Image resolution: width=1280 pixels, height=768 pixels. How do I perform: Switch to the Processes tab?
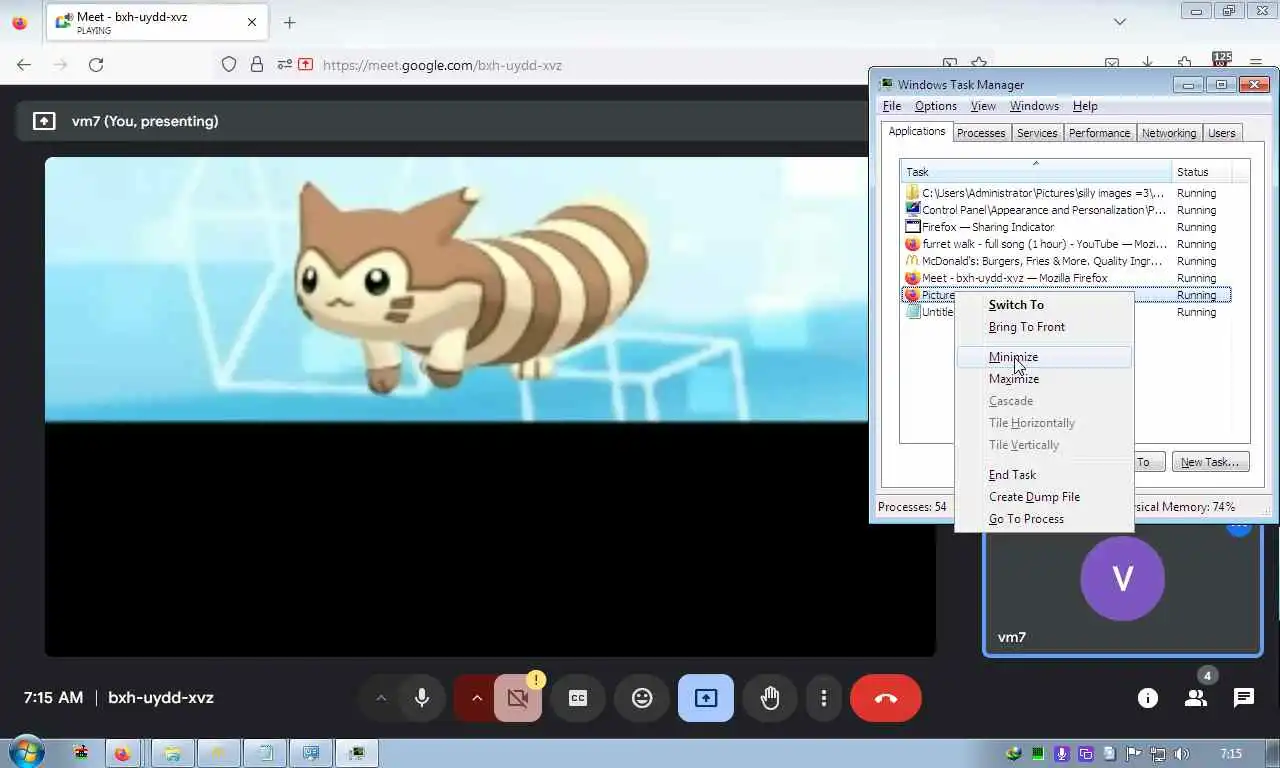tap(981, 133)
